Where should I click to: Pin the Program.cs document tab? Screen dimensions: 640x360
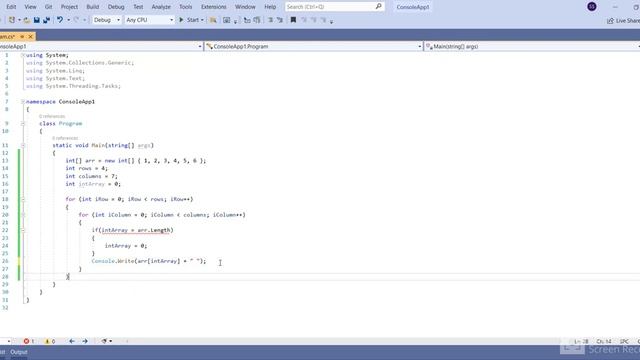tap(22, 37)
